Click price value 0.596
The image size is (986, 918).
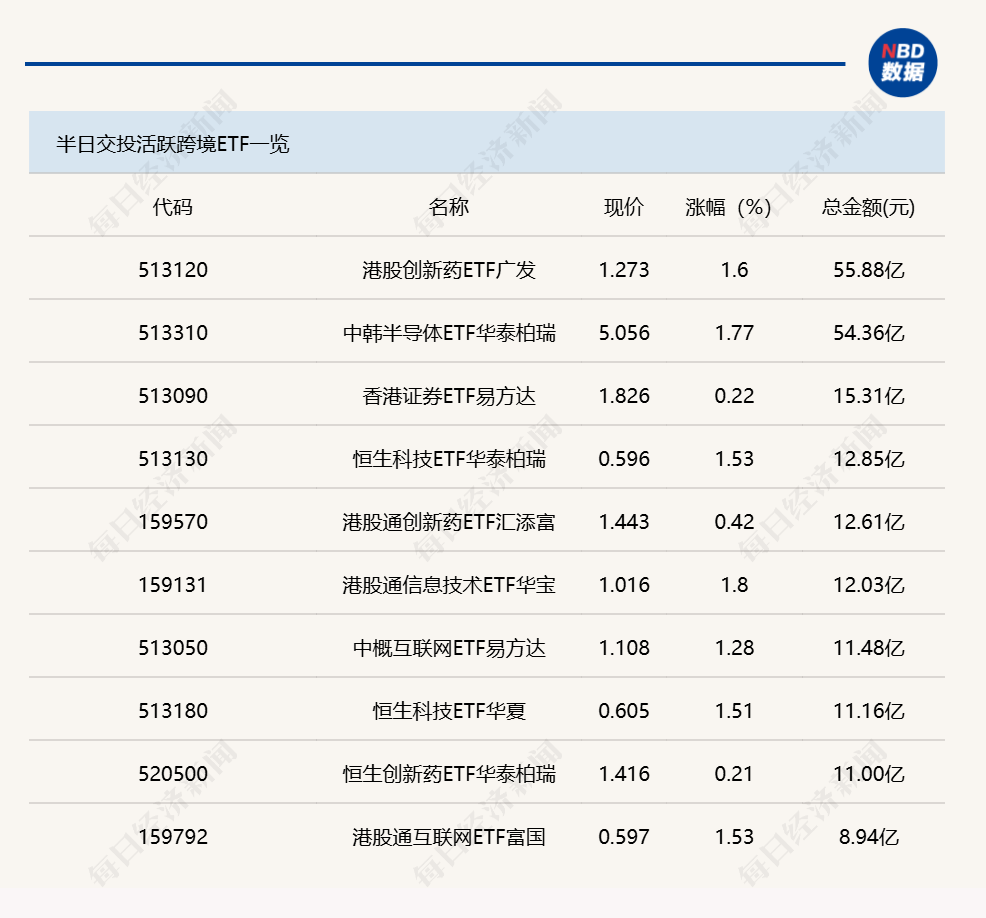[x=624, y=458]
